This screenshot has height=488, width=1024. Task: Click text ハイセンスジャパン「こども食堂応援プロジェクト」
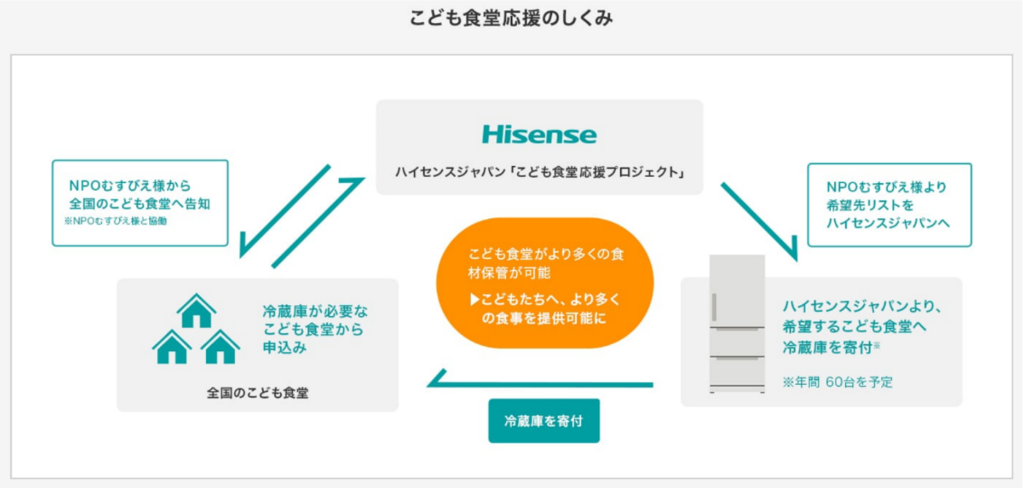[539, 172]
